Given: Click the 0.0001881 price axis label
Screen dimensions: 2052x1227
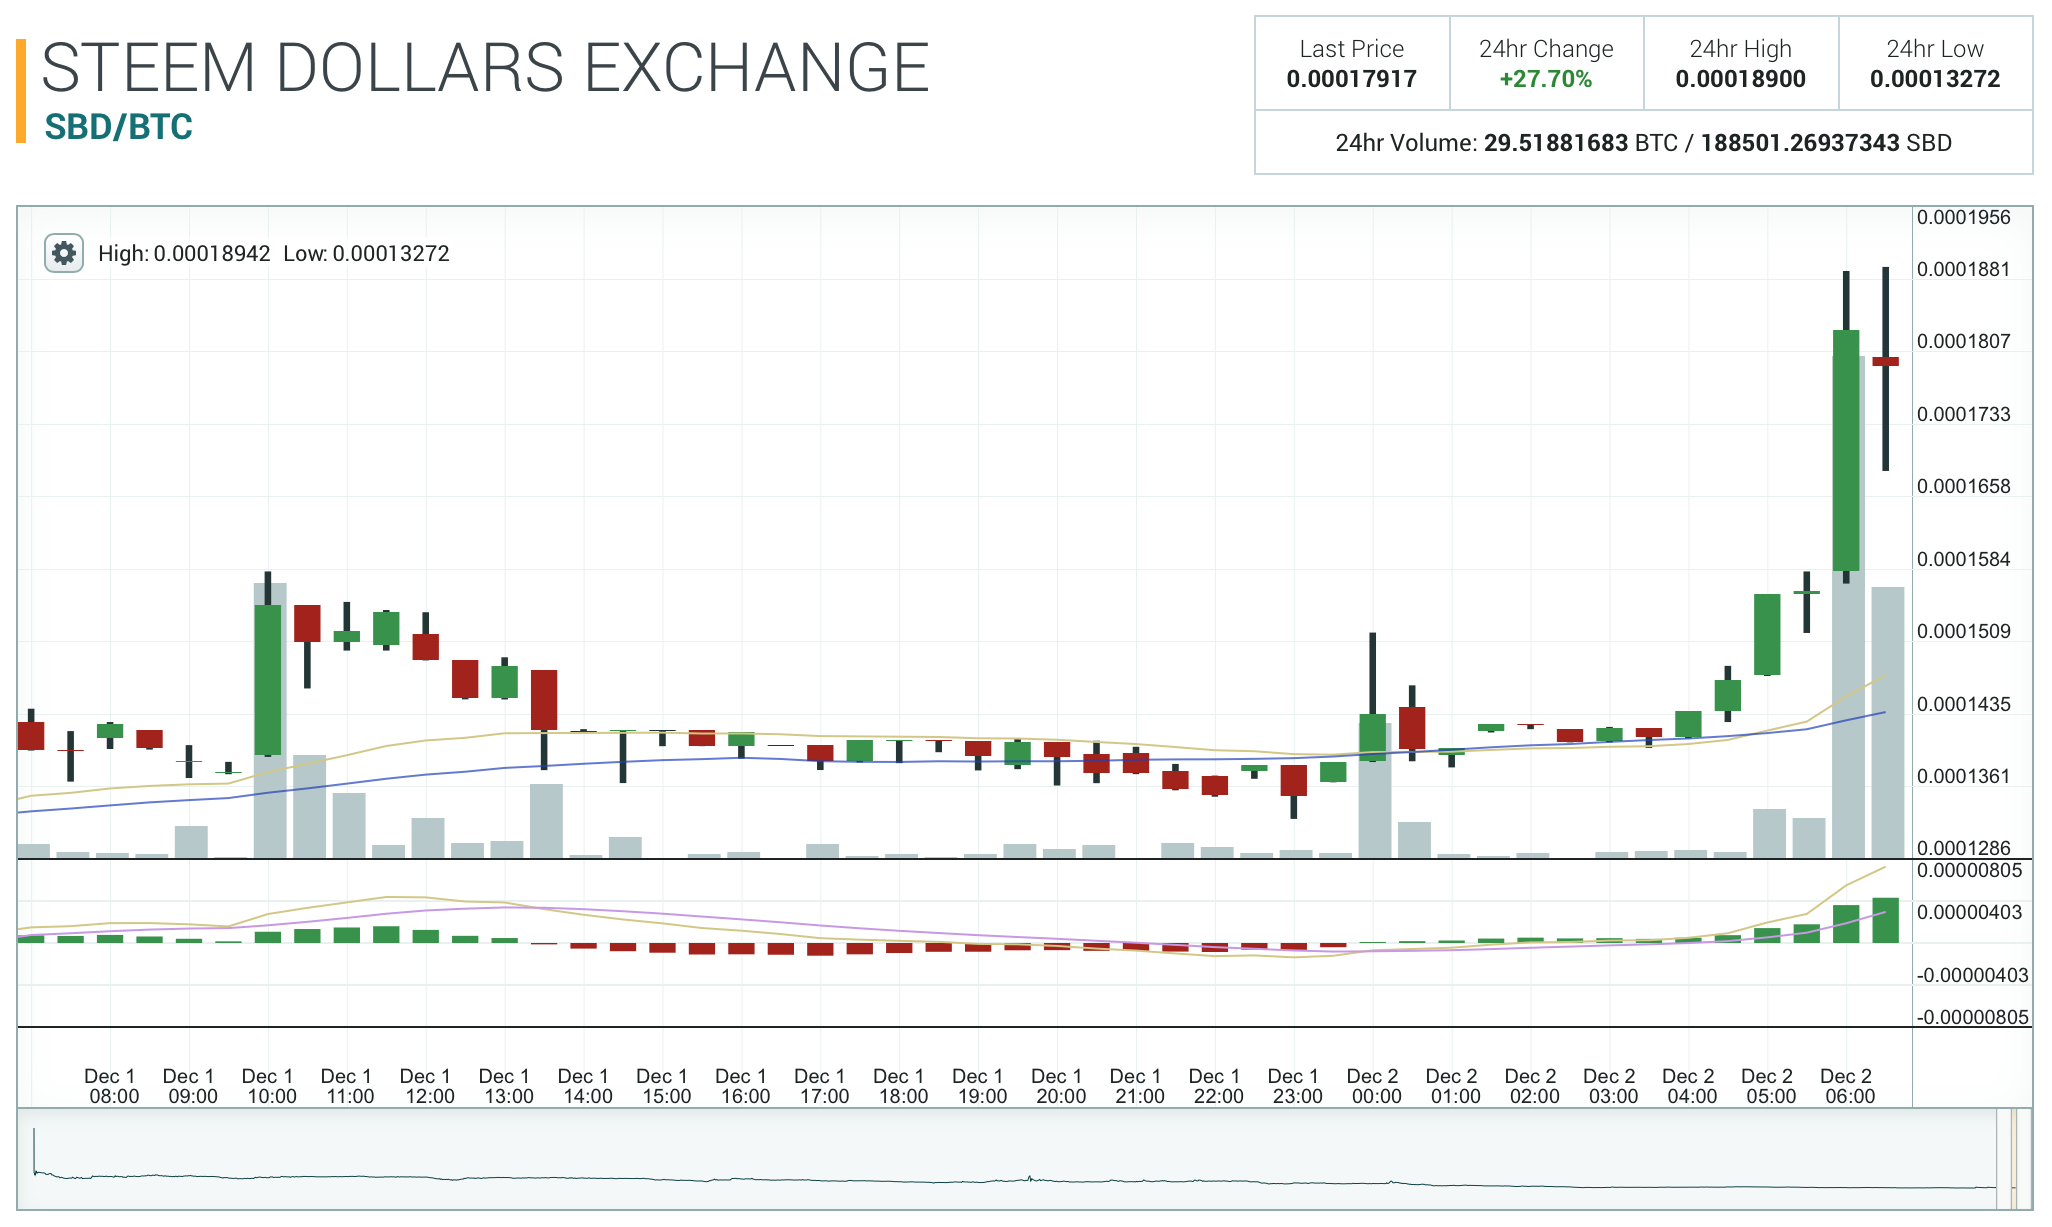Looking at the screenshot, I should click(x=1962, y=269).
